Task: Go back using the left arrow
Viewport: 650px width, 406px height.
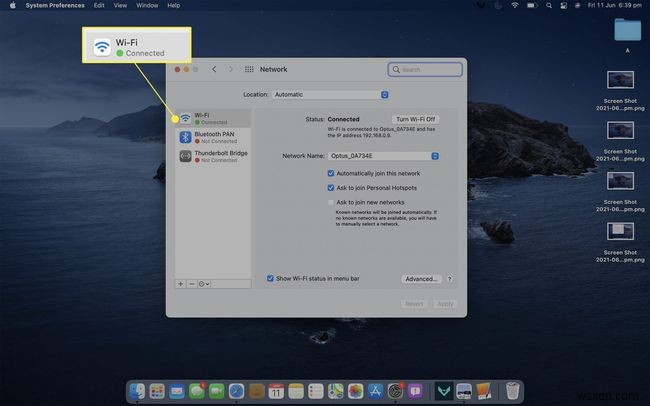Action: click(214, 70)
